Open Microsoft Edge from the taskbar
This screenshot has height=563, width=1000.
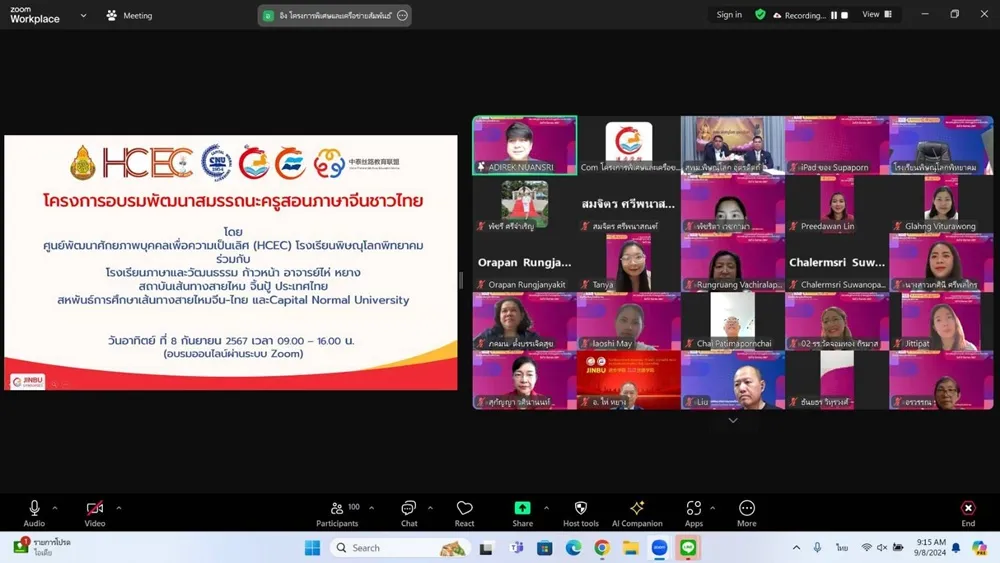[x=573, y=548]
